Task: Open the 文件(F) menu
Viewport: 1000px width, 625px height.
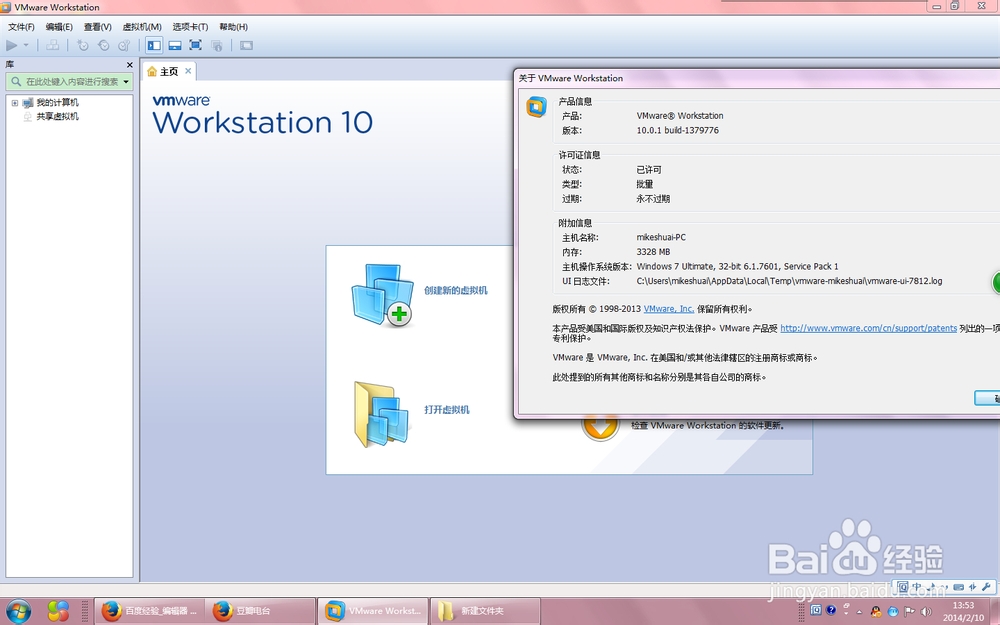Action: (x=21, y=27)
